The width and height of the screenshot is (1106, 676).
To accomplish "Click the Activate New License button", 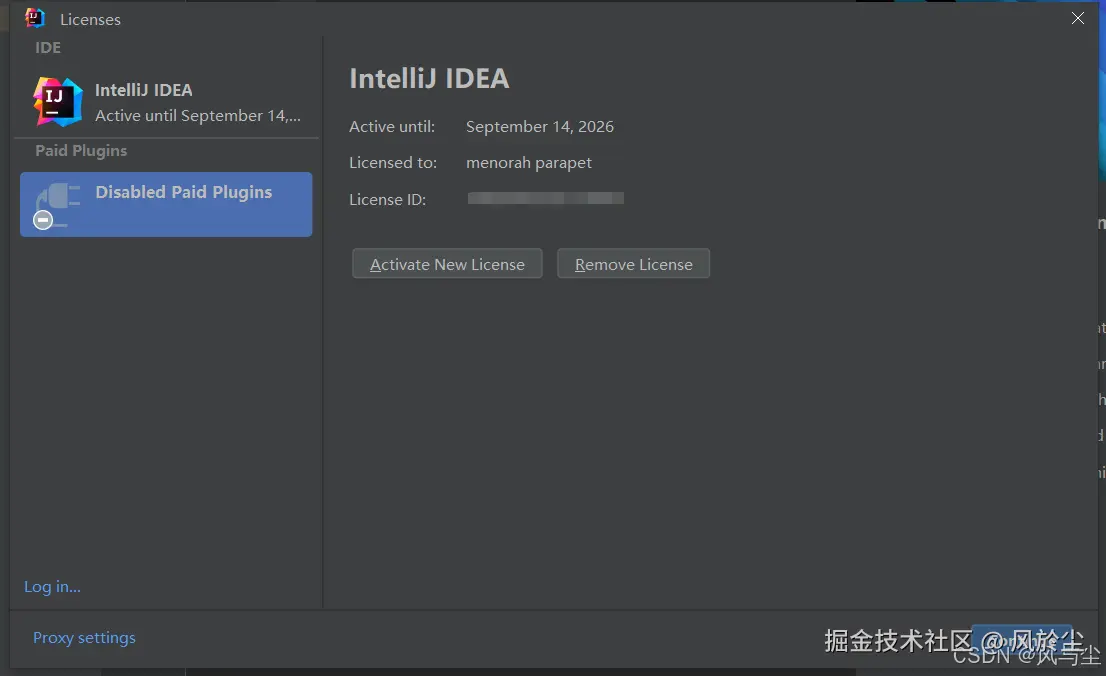I will click(x=447, y=264).
